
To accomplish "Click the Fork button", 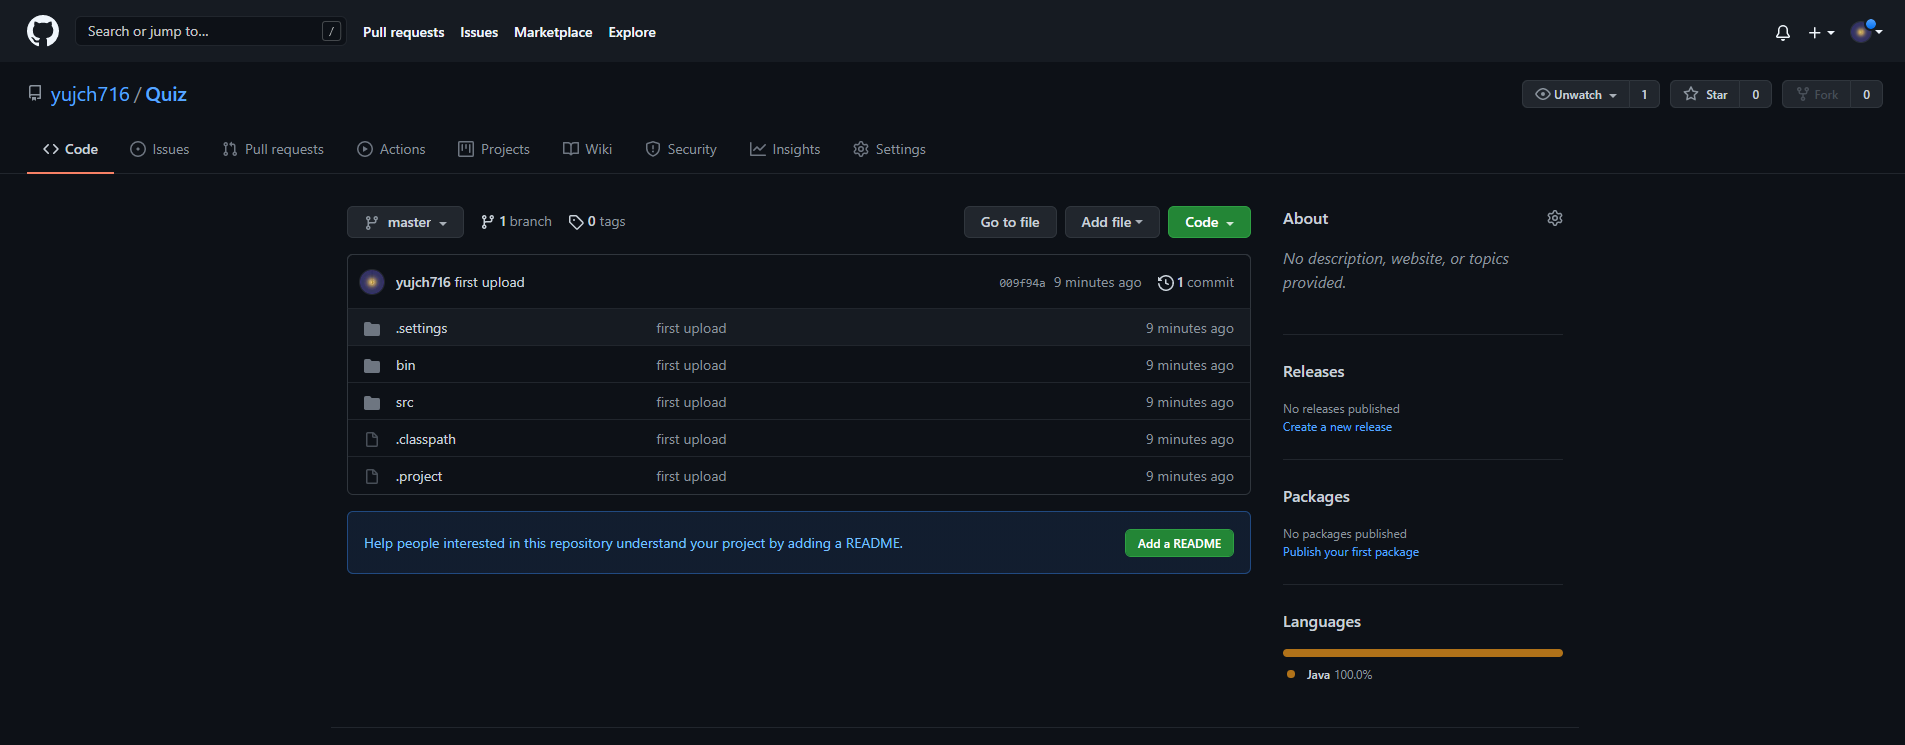I will point(1816,94).
